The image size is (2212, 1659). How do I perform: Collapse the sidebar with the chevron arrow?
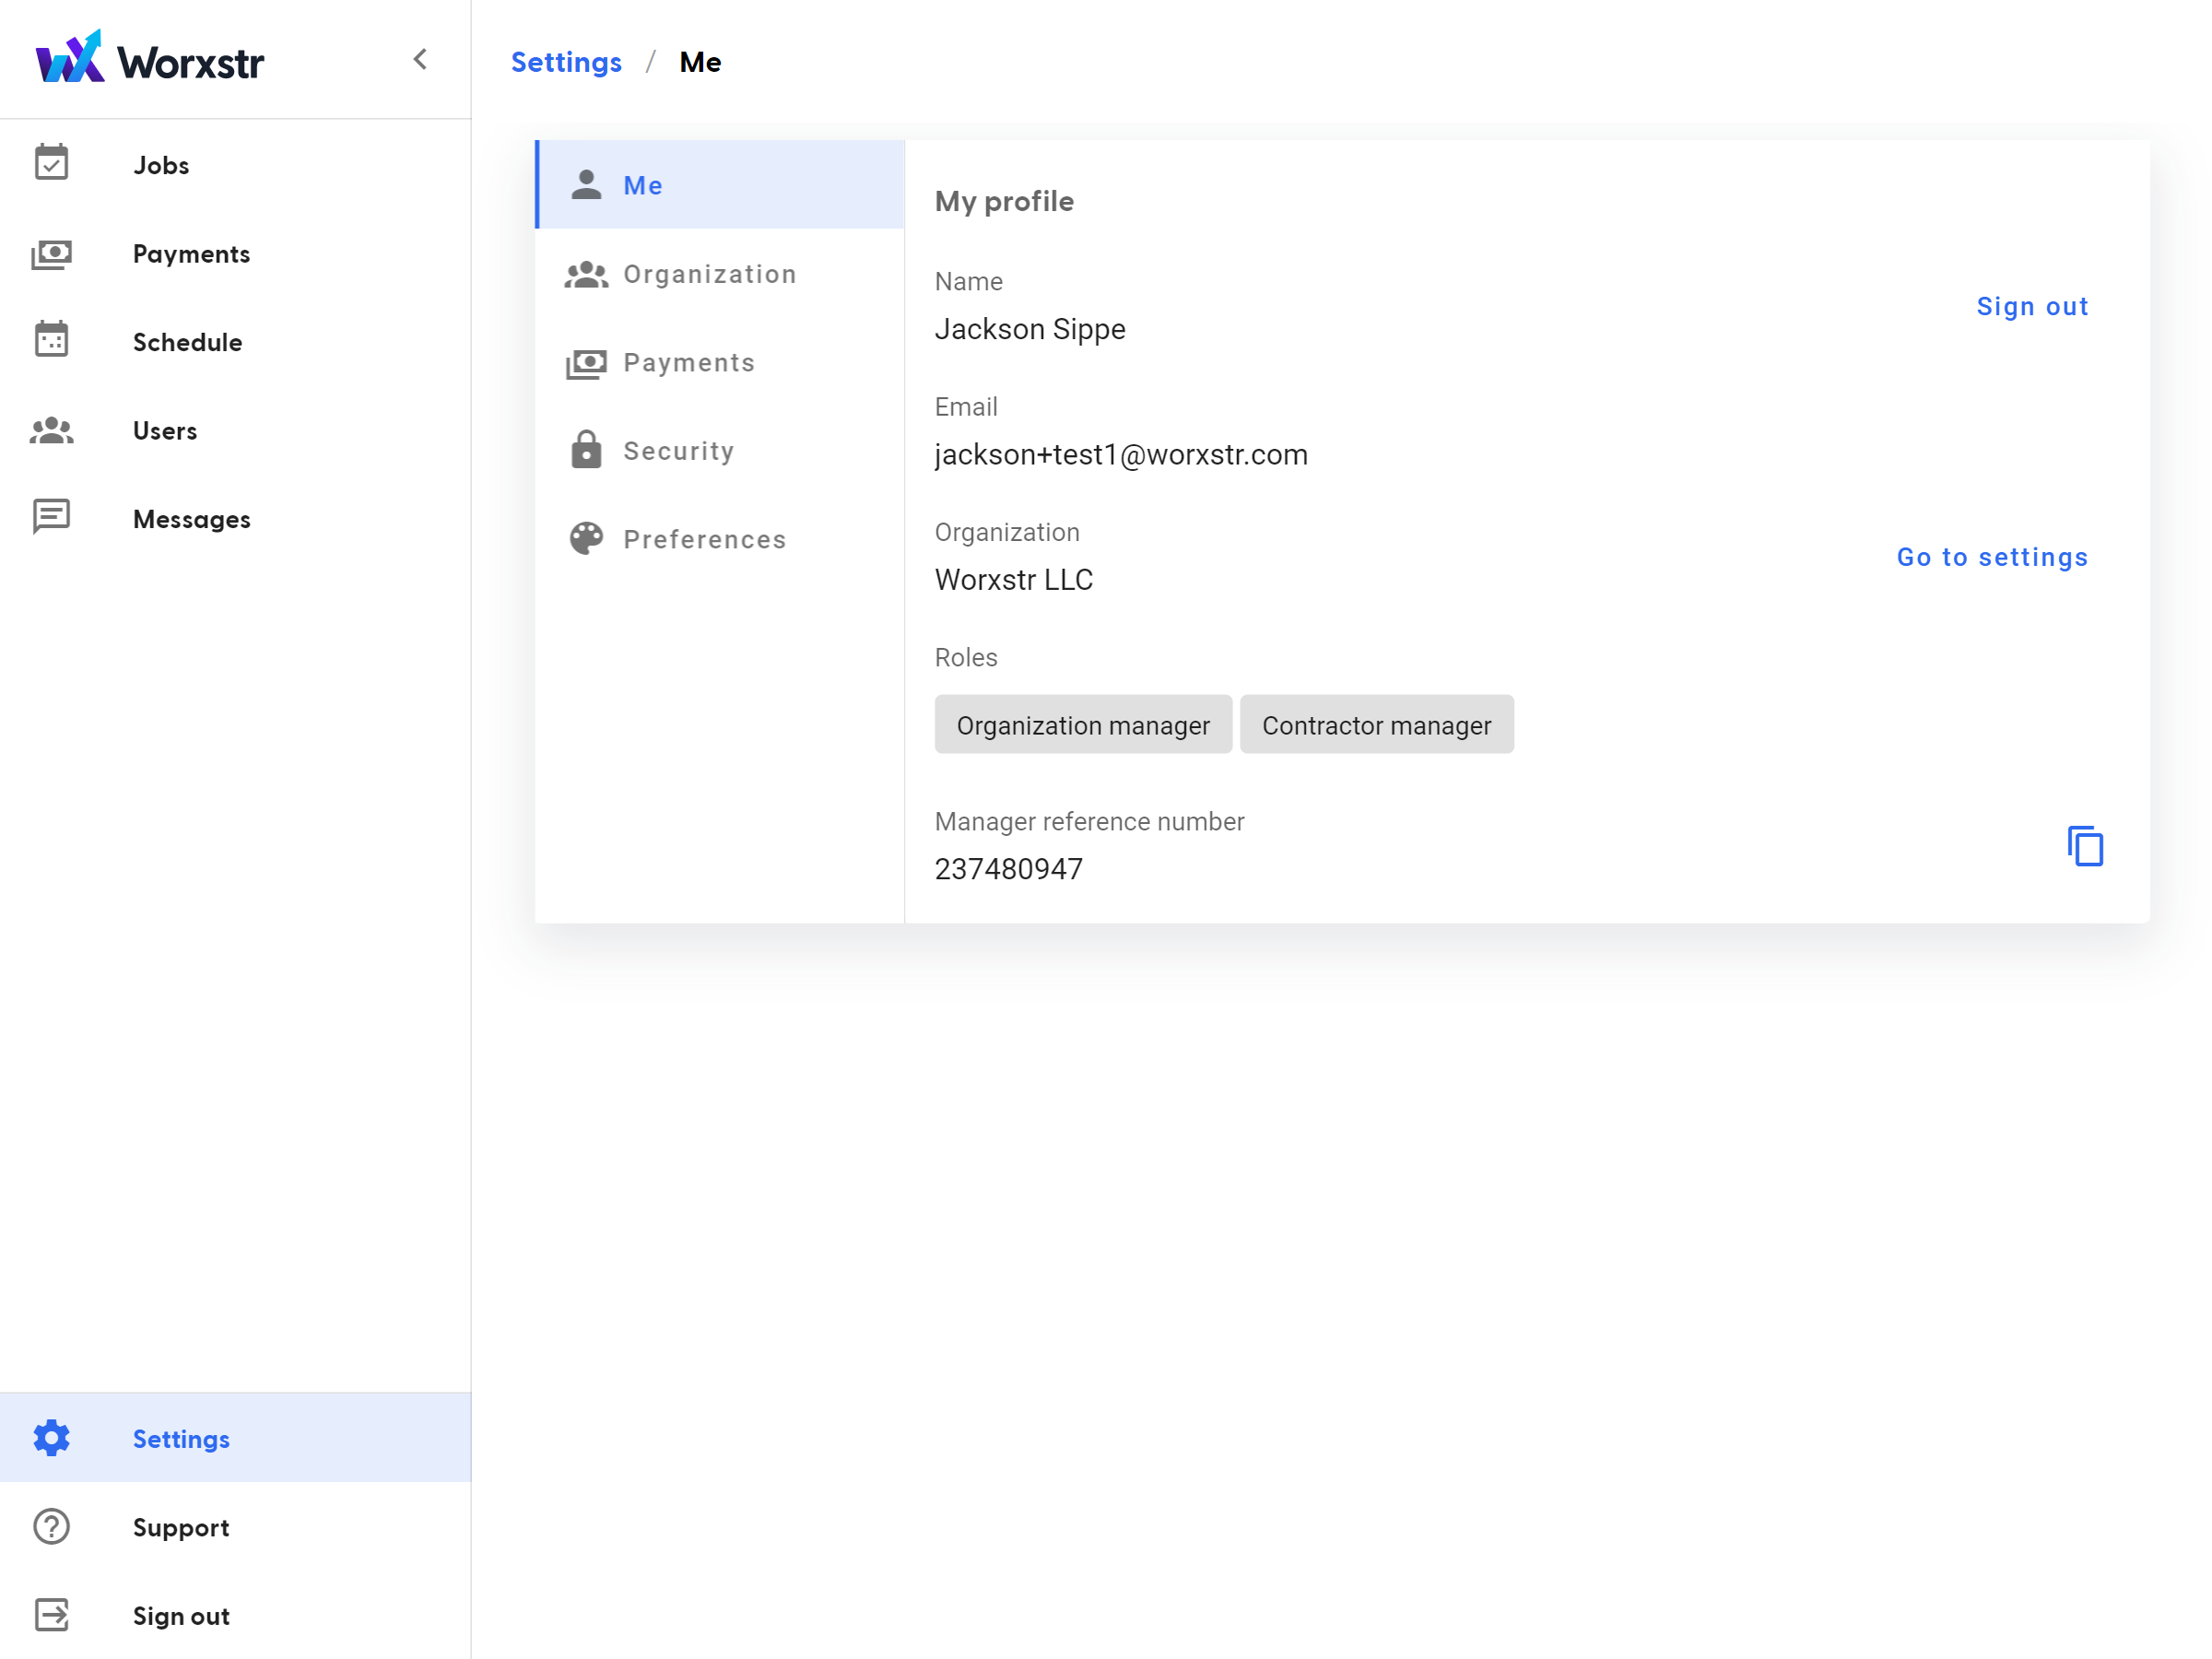(x=420, y=60)
